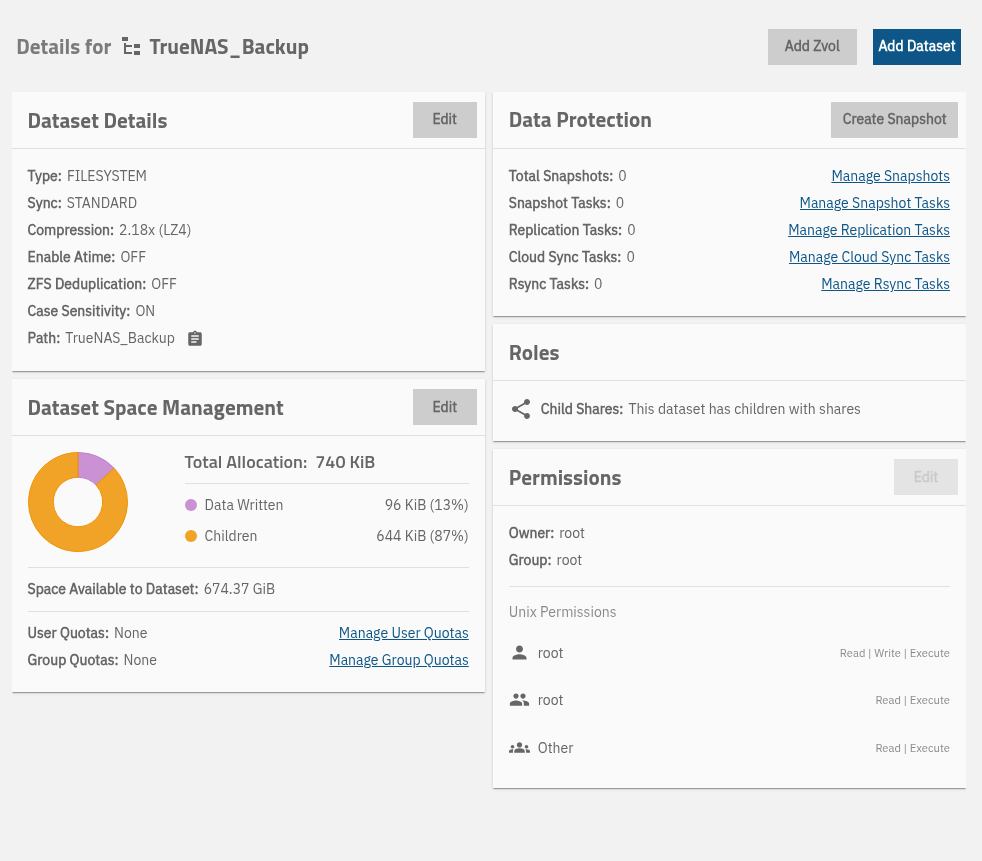Click the root owner user icon
This screenshot has height=861, width=982.
(x=519, y=653)
